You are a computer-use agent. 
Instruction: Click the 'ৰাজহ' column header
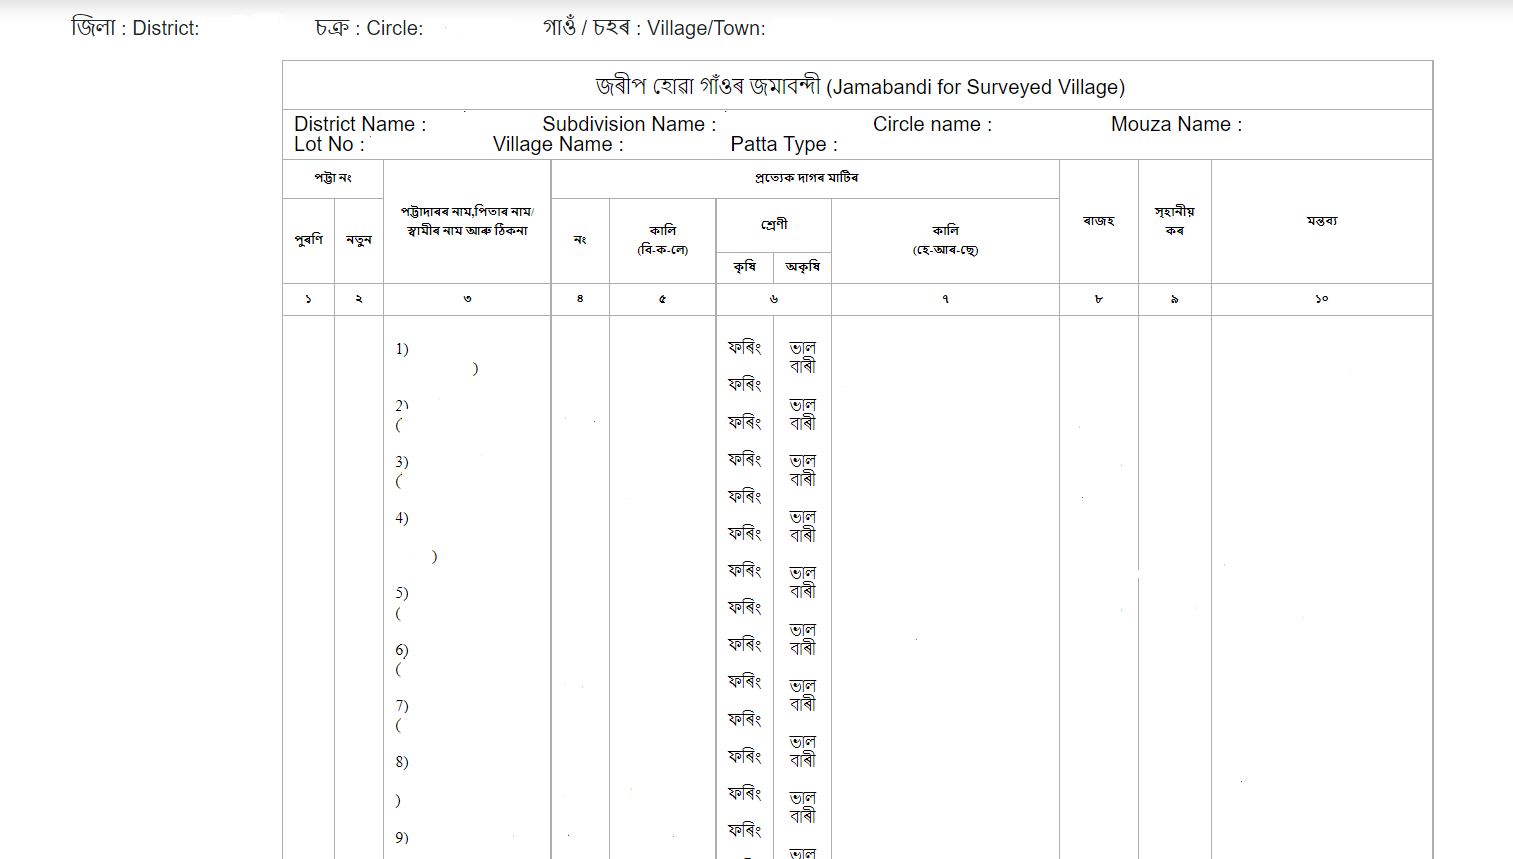pos(1098,221)
